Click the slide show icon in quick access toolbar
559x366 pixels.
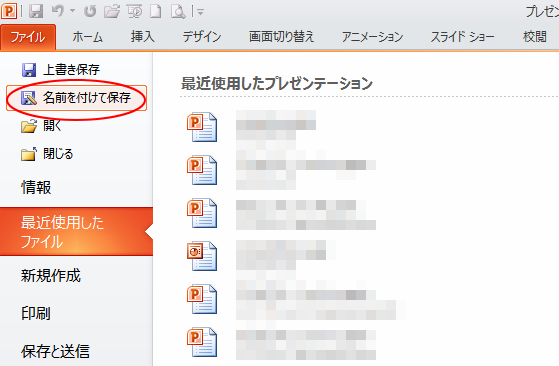(135, 11)
